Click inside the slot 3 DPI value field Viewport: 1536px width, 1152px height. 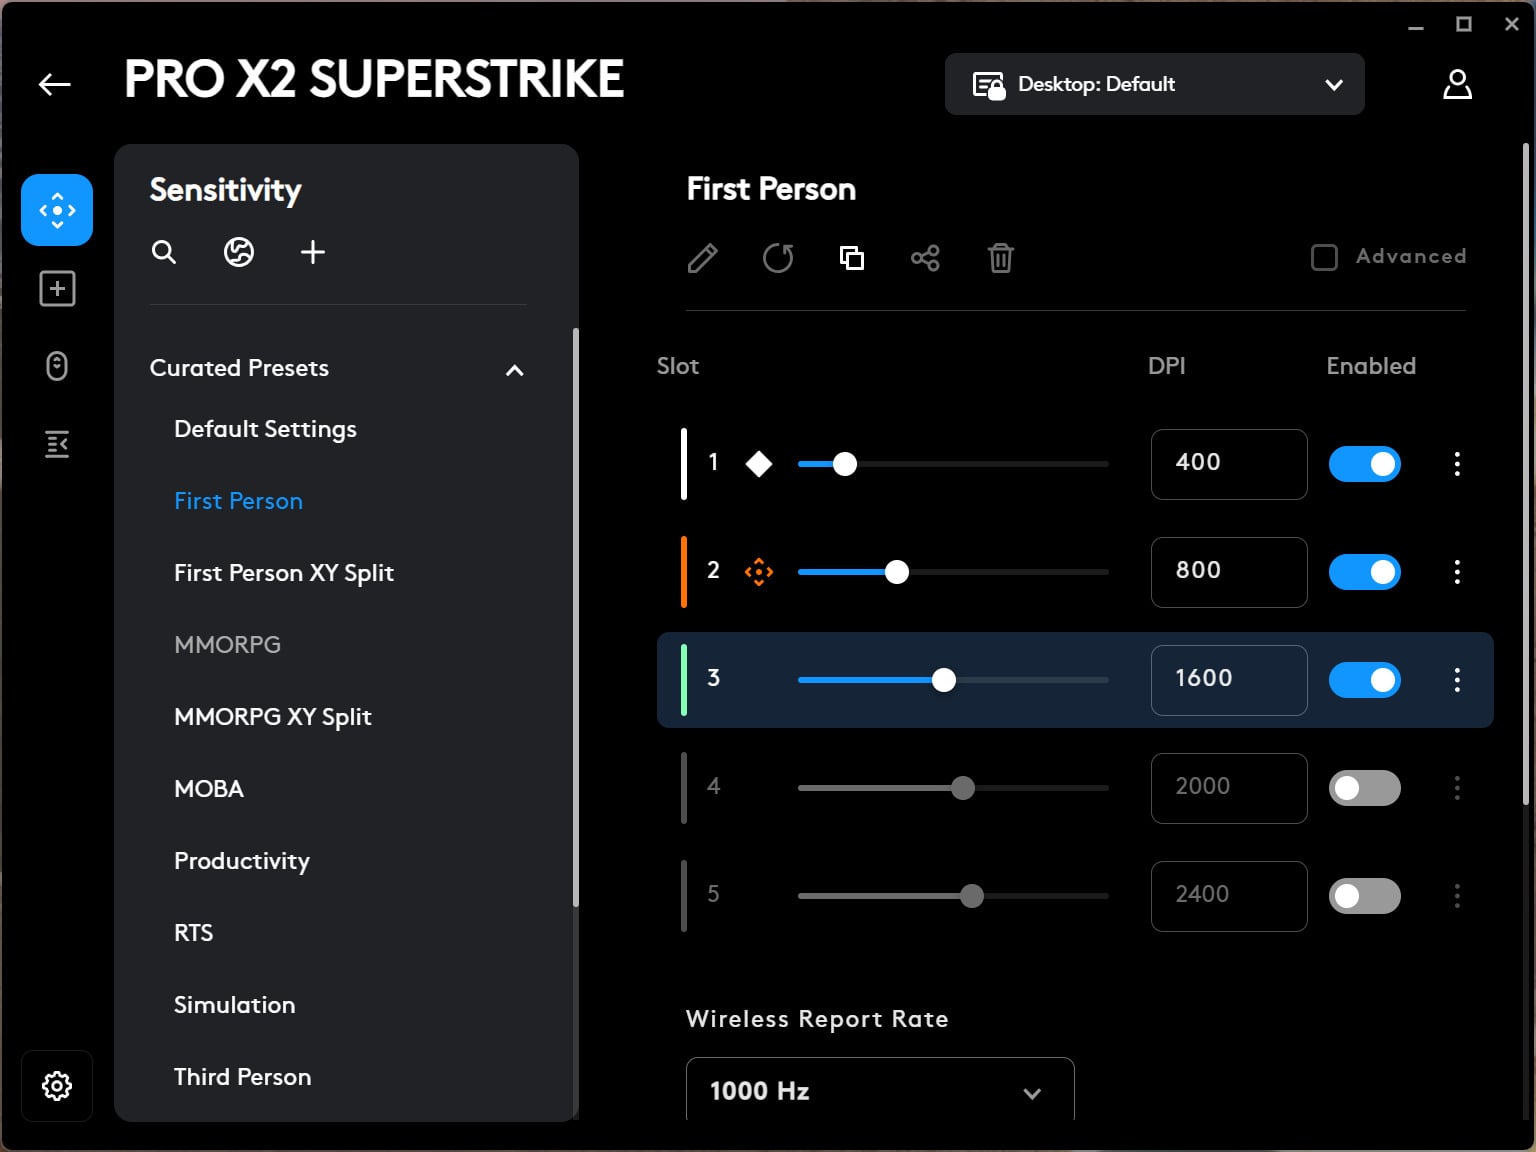coord(1228,680)
